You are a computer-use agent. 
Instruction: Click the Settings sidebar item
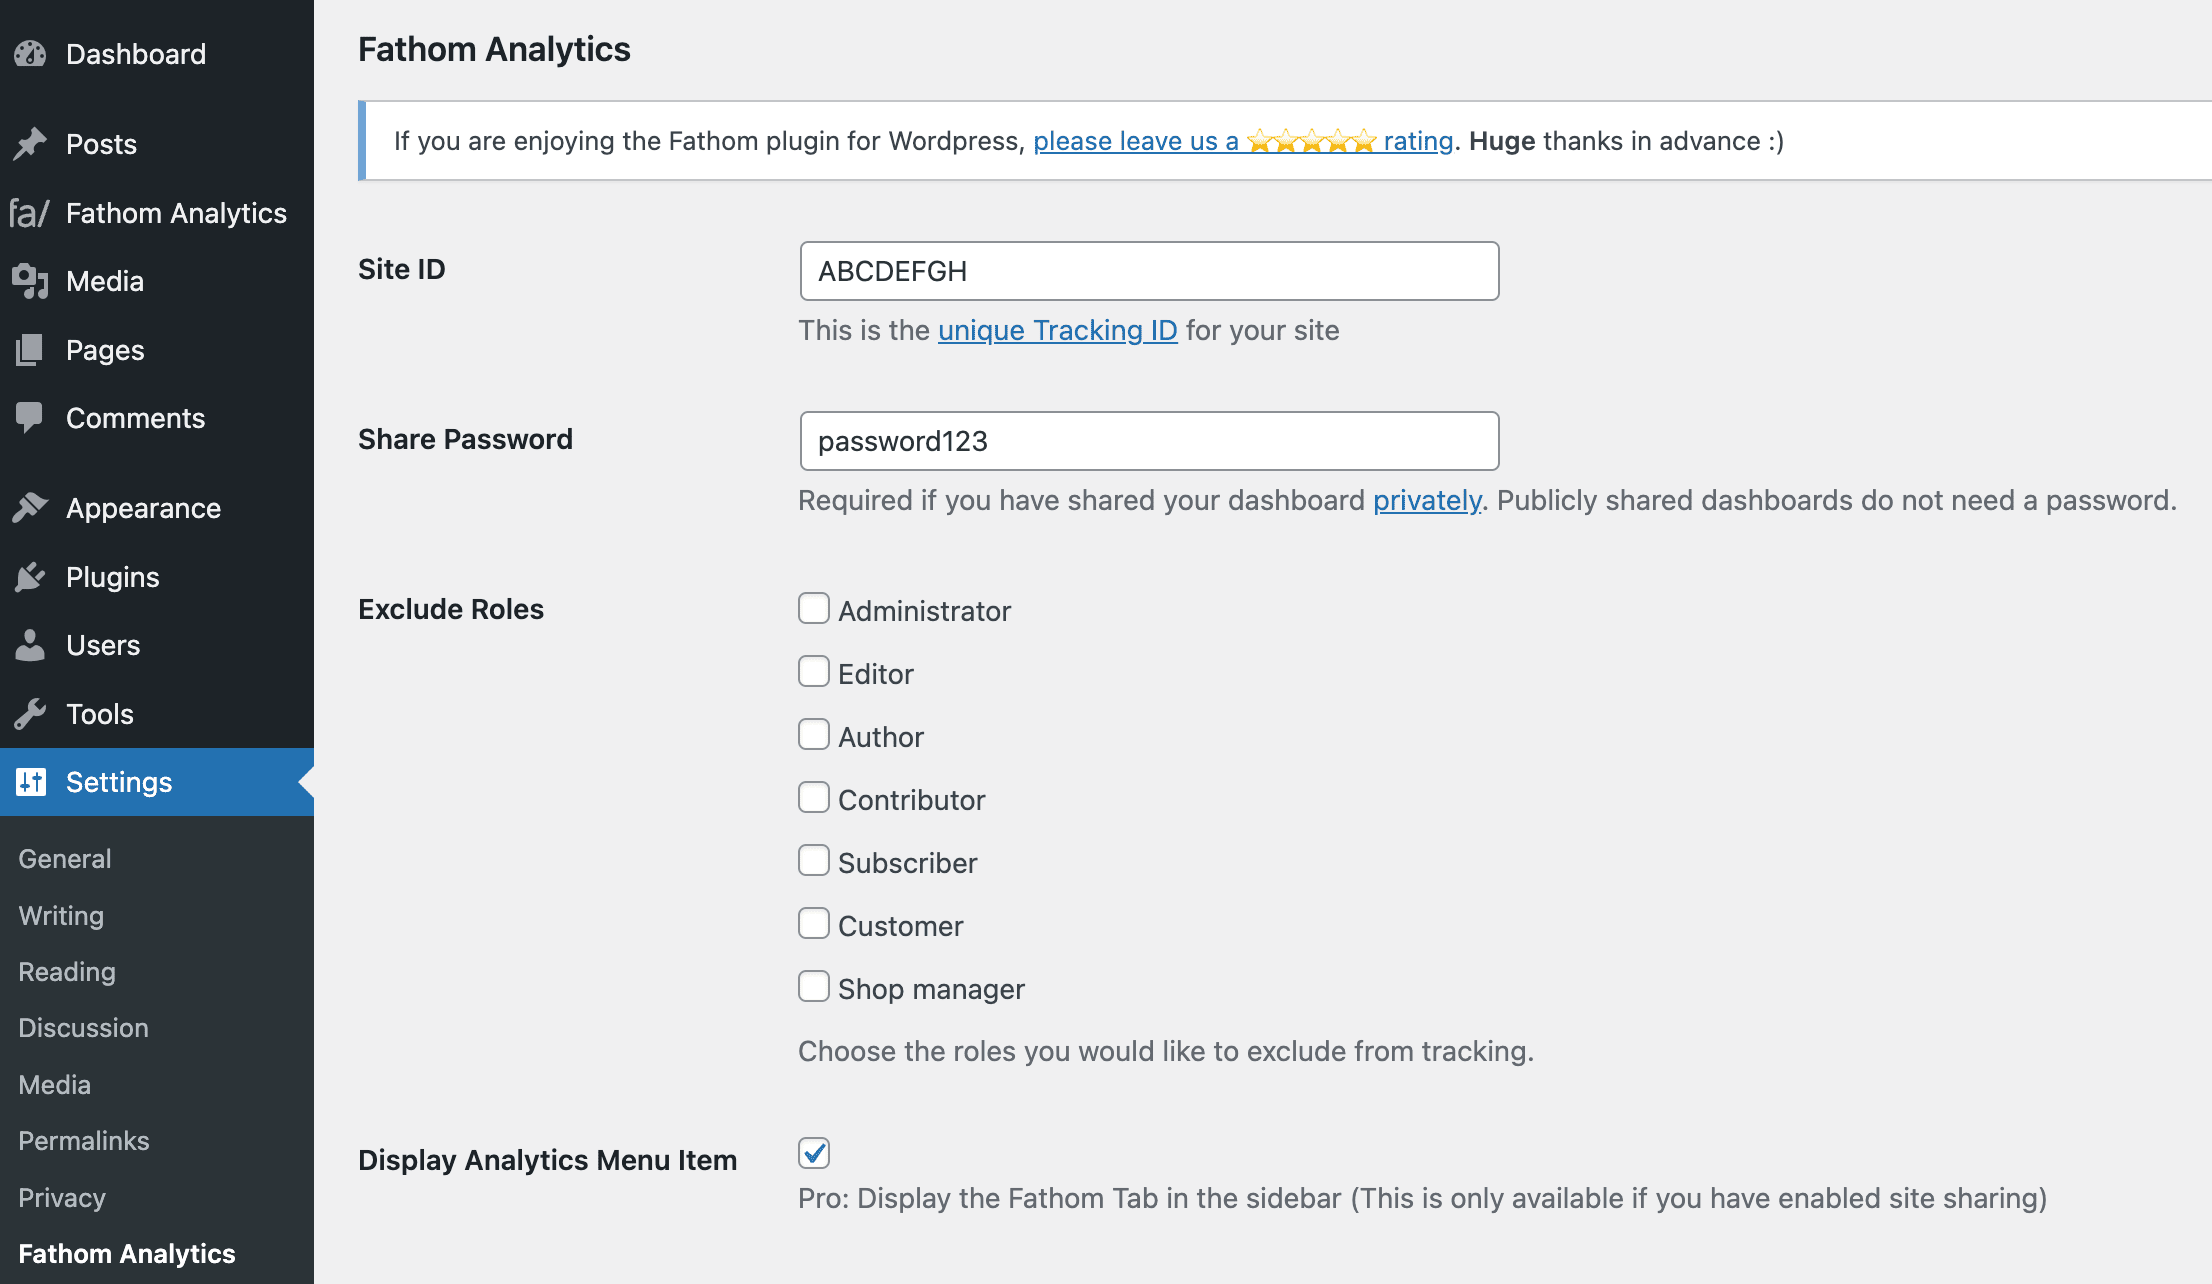point(118,781)
